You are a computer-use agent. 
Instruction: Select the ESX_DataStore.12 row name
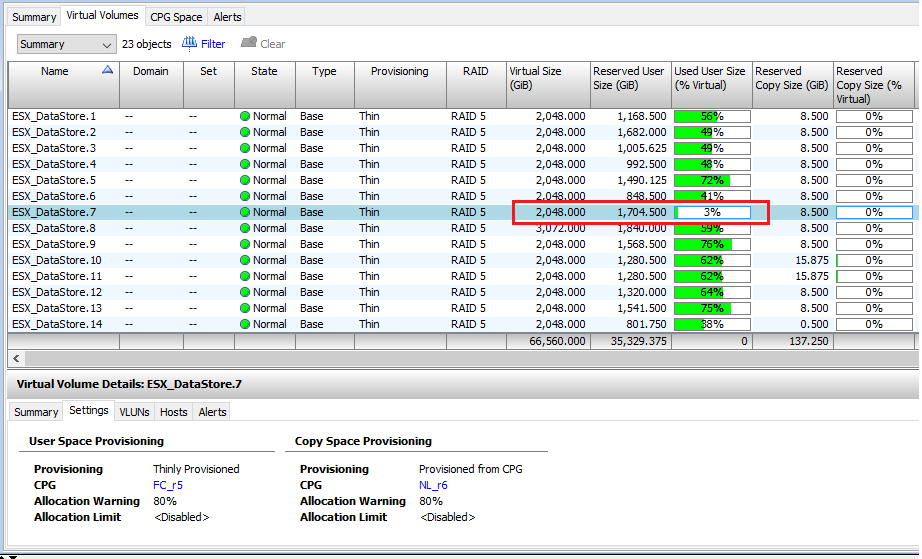[57, 292]
